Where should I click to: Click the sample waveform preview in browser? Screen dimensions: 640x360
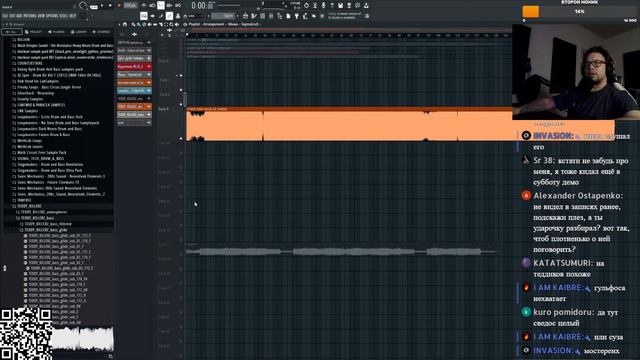pos(83,338)
